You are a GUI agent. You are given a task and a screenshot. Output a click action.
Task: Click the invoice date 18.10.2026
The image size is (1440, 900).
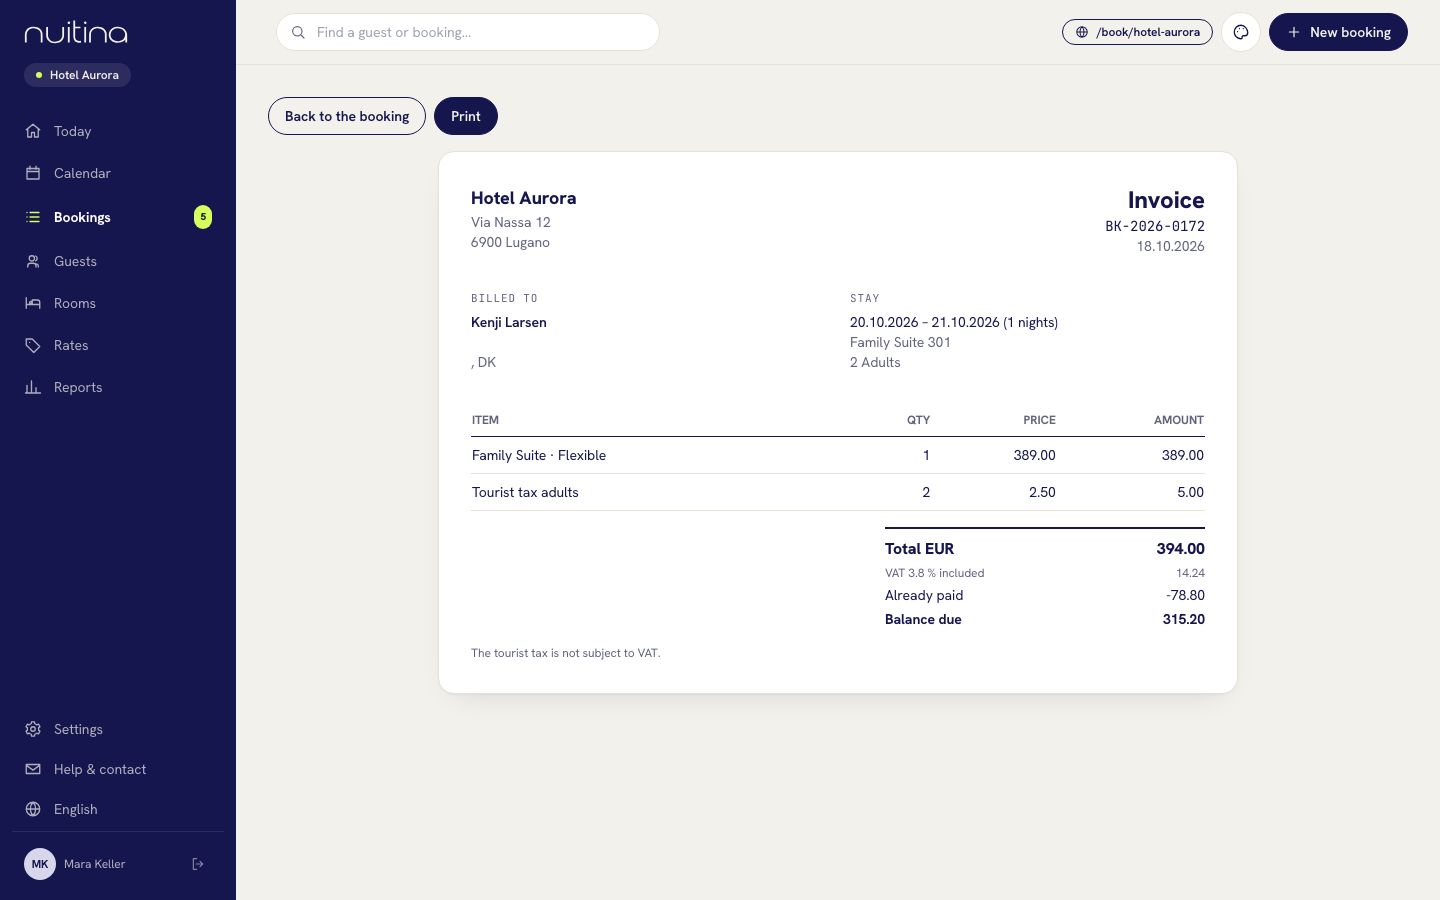(1170, 246)
